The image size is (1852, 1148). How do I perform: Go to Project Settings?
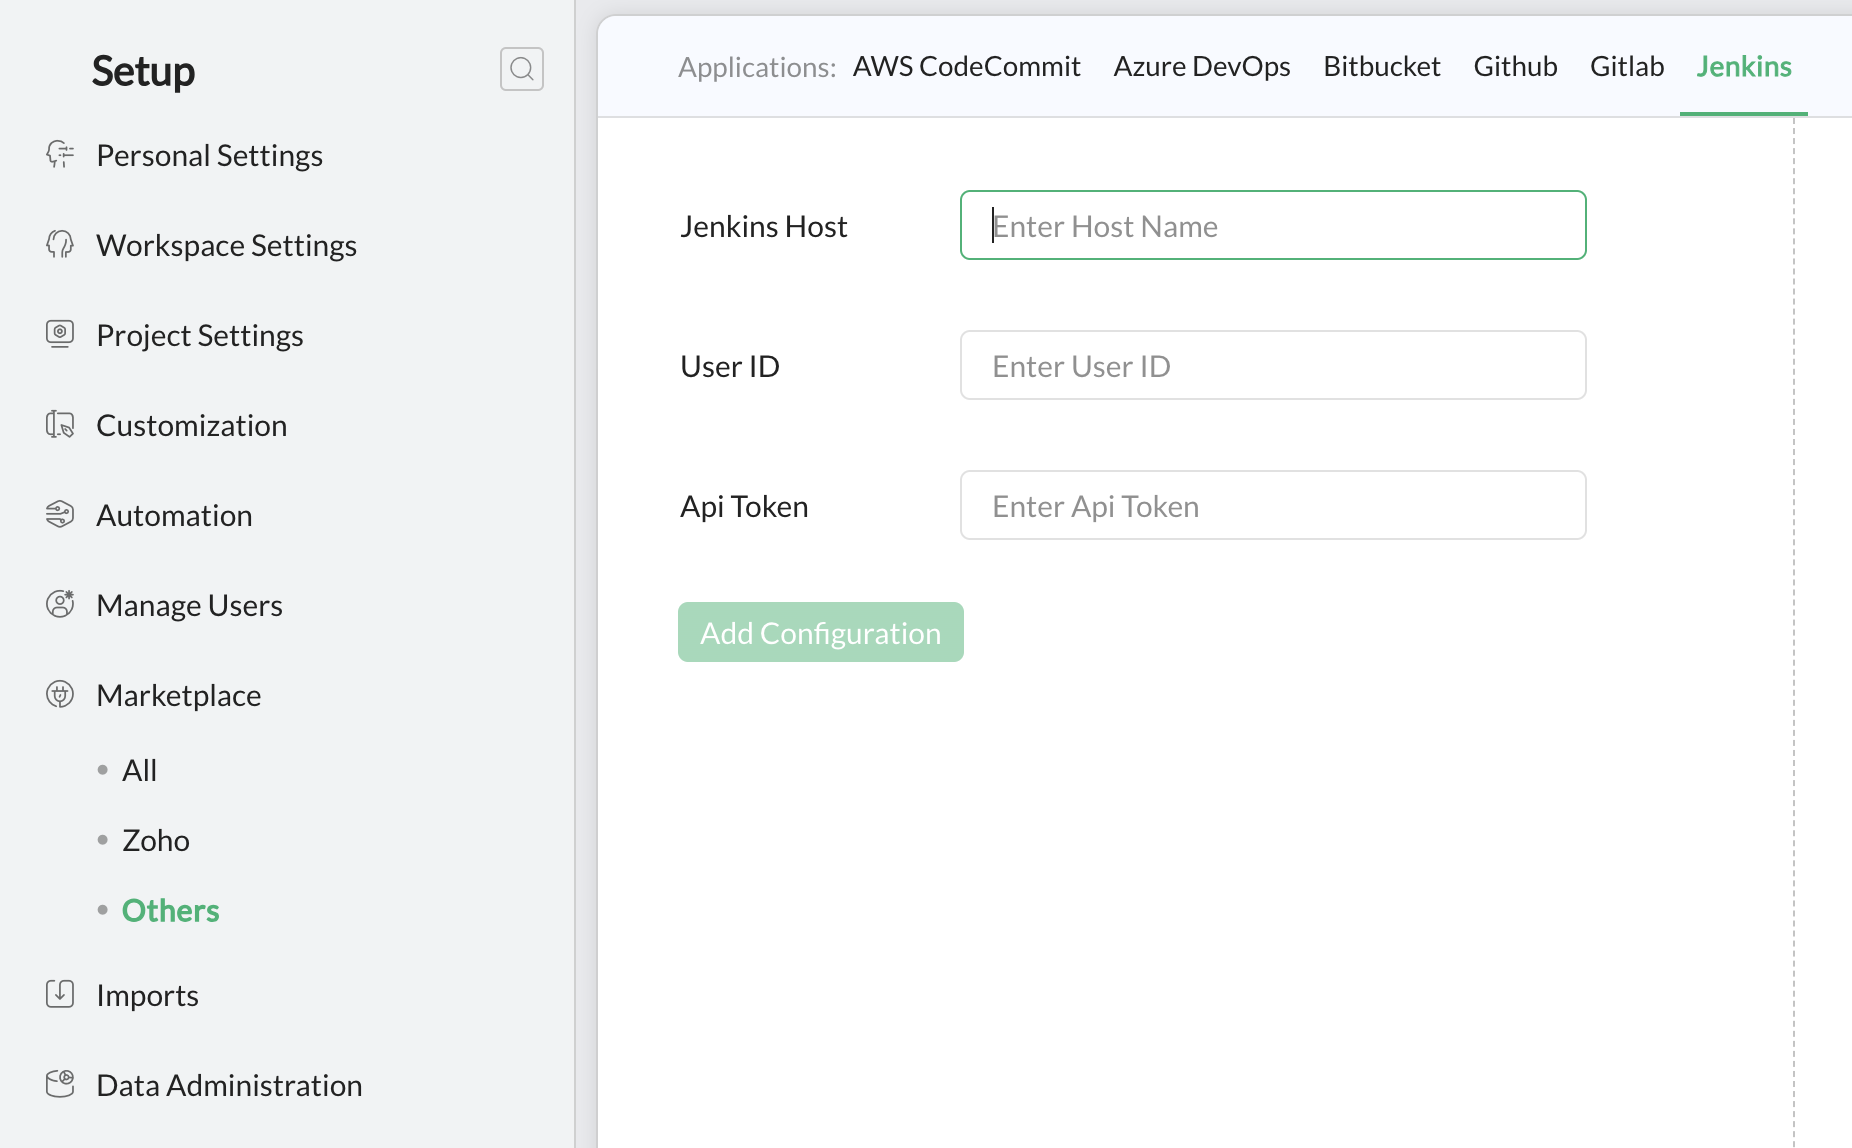(x=199, y=335)
